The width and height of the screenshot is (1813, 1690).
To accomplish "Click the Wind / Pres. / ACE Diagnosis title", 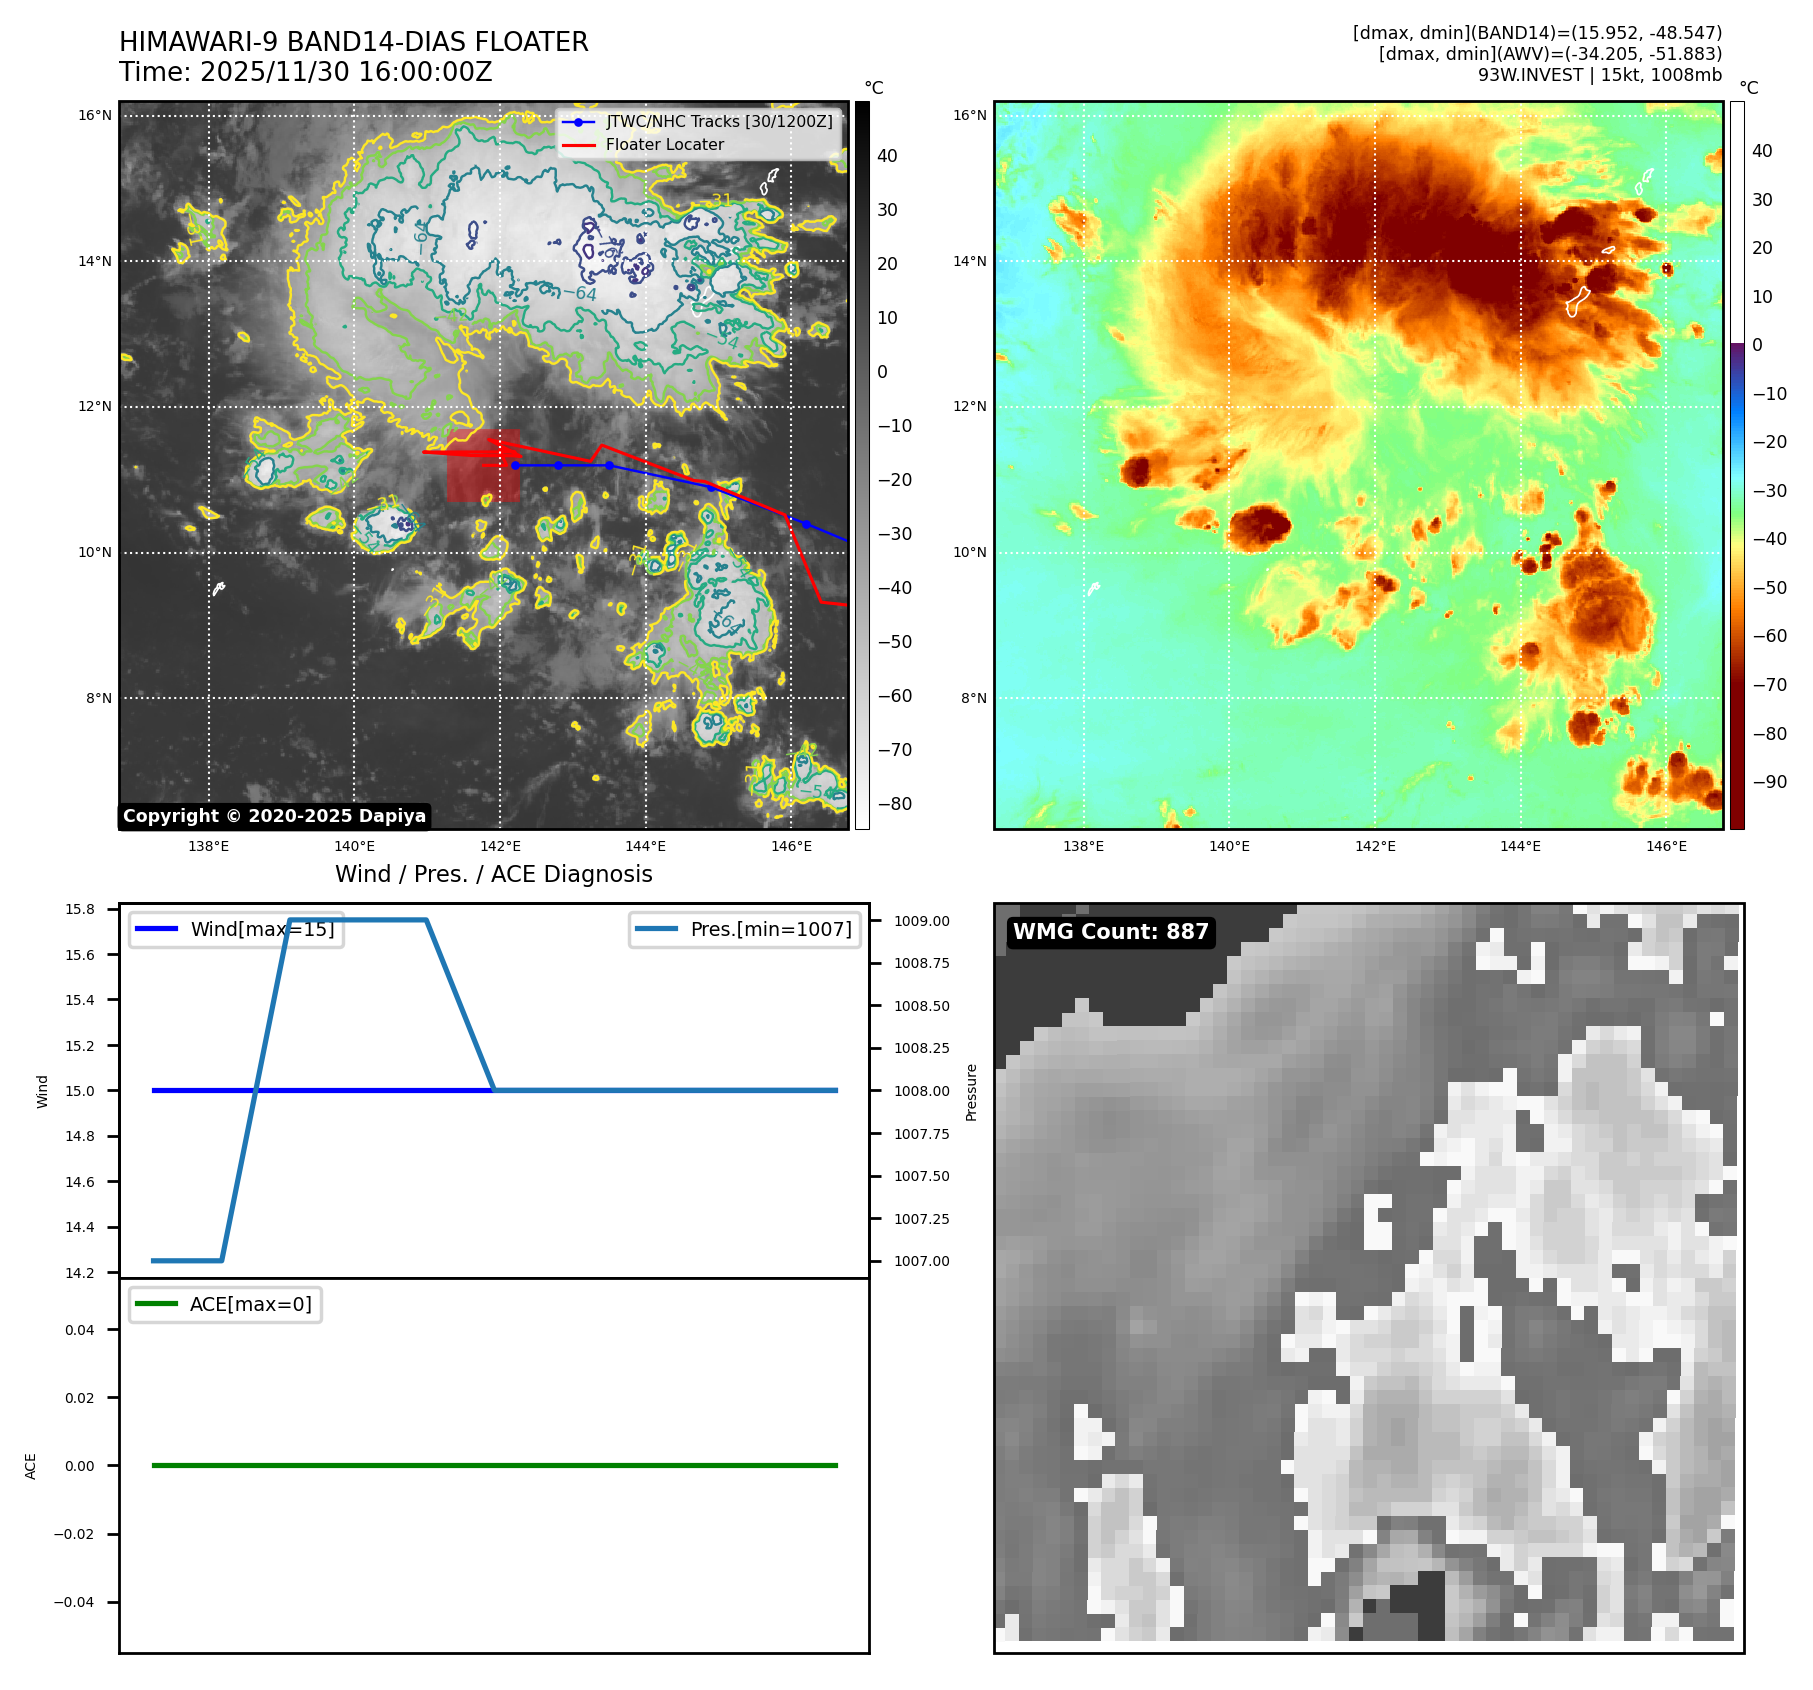I will pos(493,874).
